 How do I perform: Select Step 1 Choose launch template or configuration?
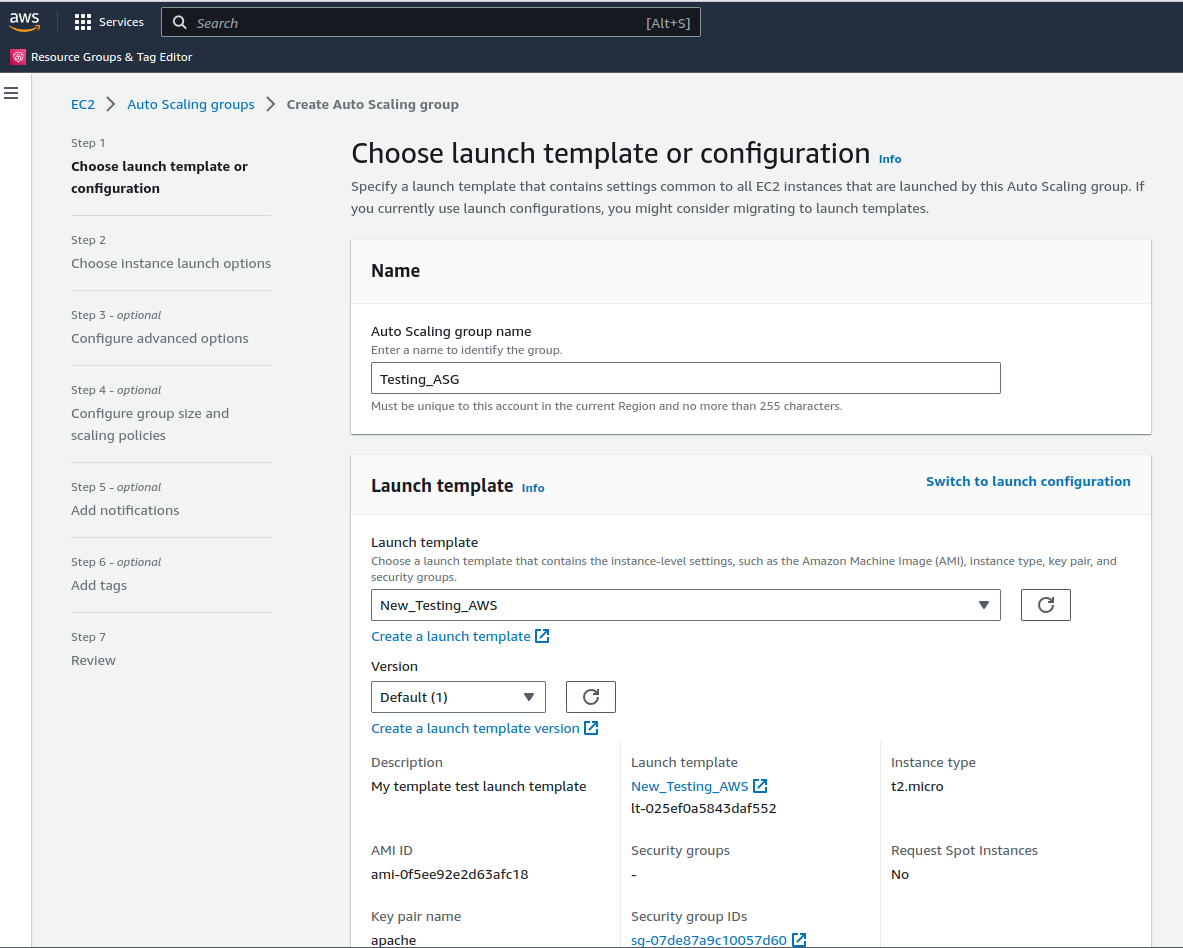tap(159, 177)
